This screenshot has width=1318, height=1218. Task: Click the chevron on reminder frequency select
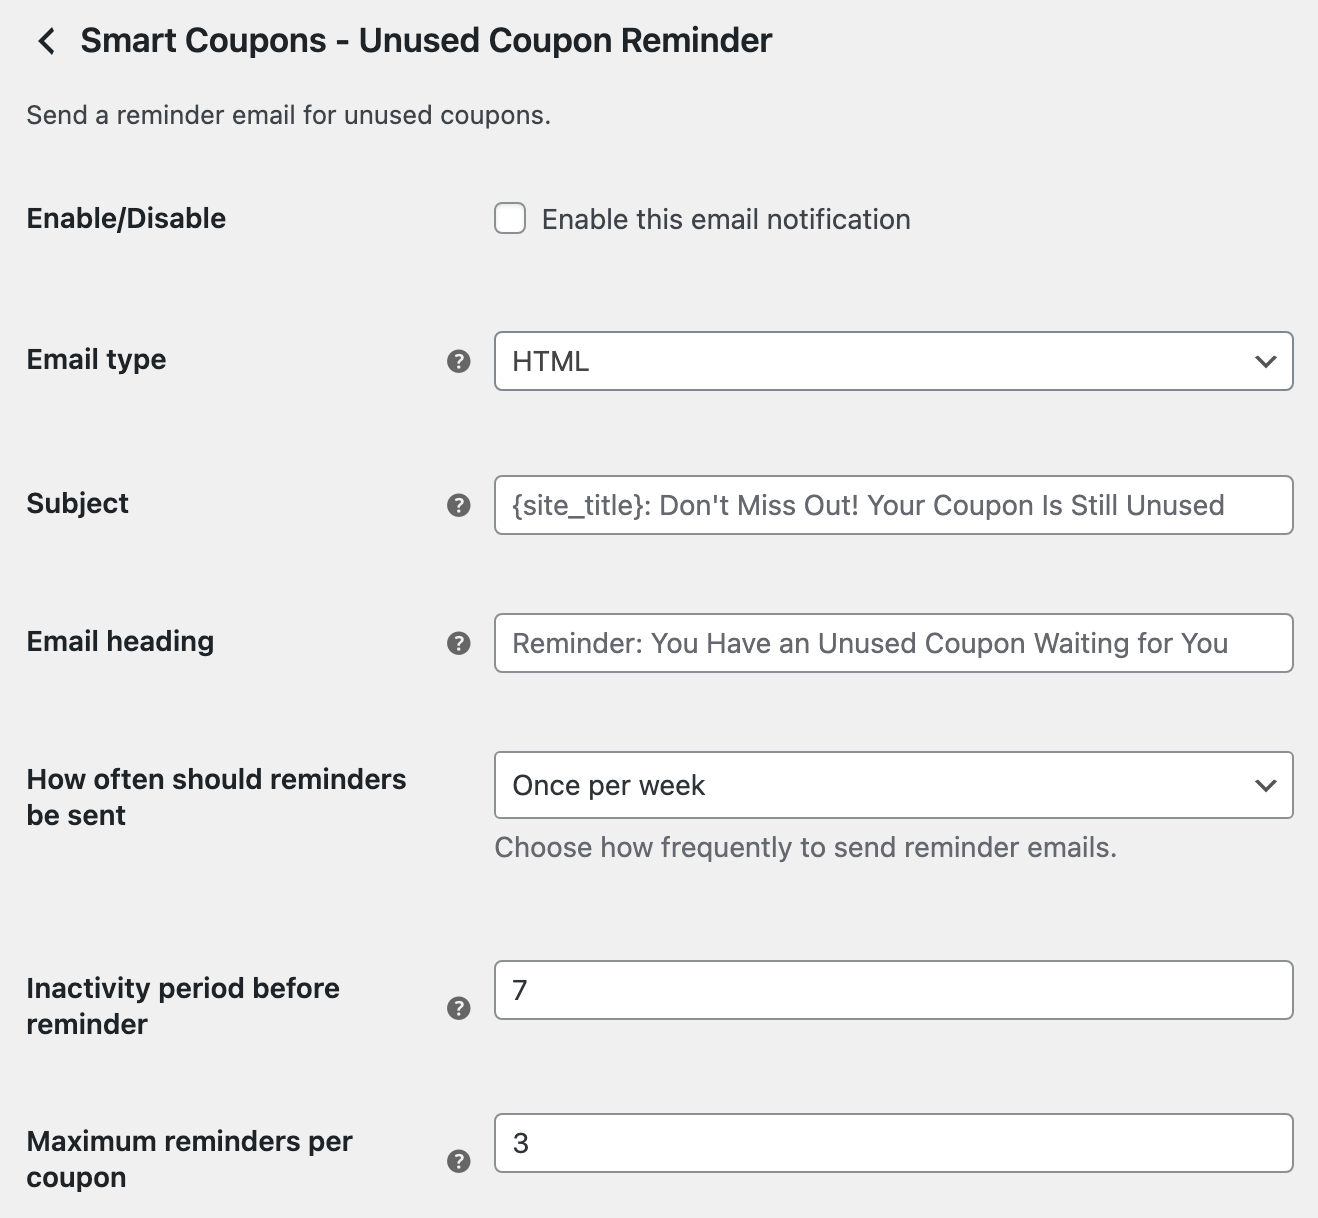click(1266, 785)
